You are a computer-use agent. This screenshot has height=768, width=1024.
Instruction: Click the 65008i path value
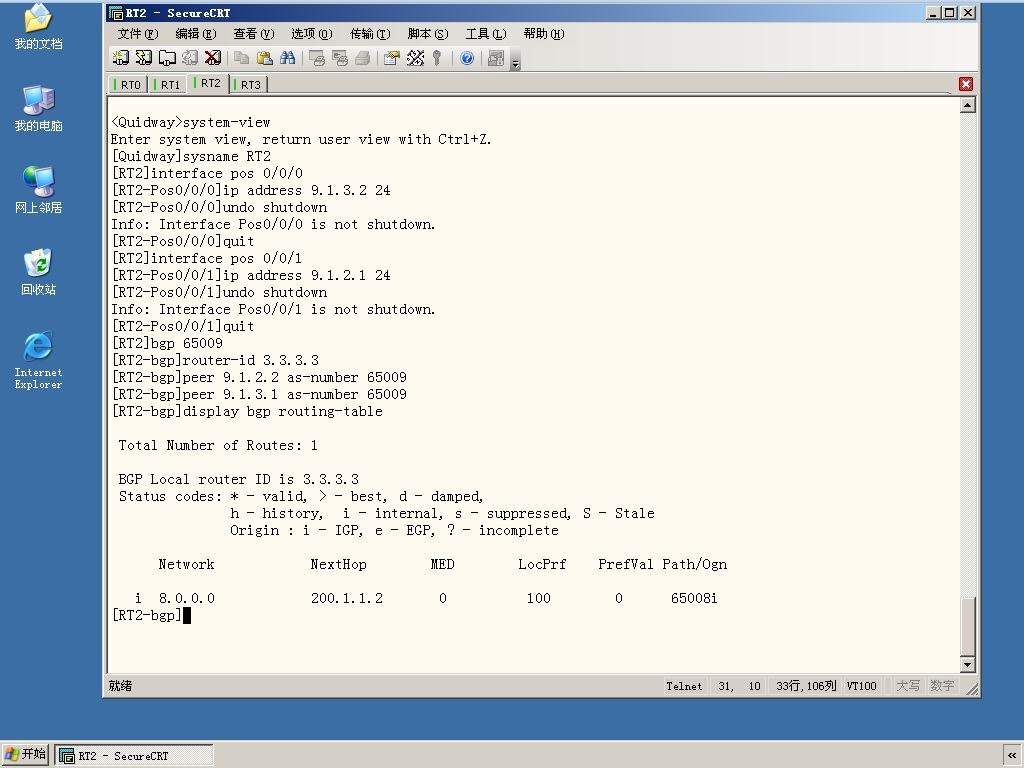click(x=694, y=598)
